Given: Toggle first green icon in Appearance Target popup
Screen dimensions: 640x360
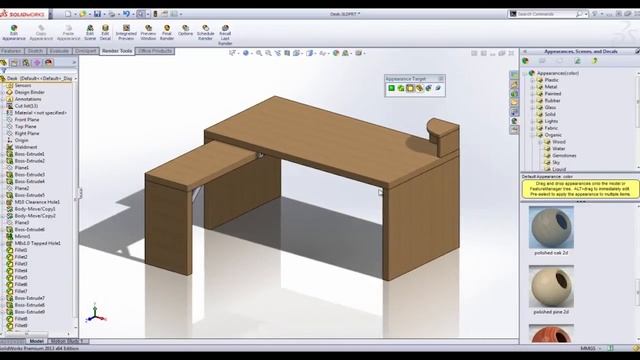Looking at the screenshot, I should [x=391, y=88].
